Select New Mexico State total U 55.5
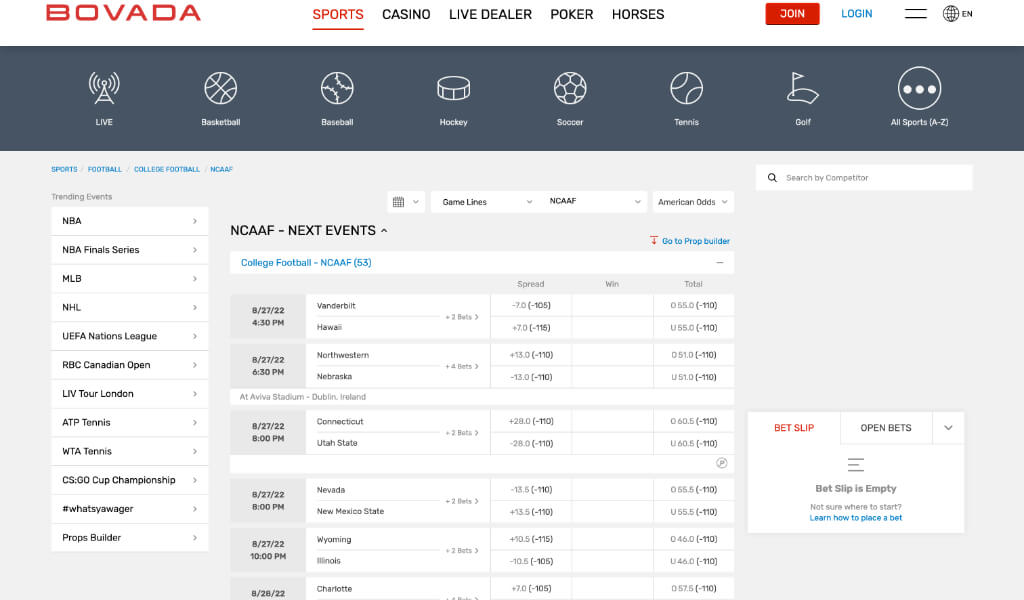The image size is (1024, 600). tap(694, 512)
